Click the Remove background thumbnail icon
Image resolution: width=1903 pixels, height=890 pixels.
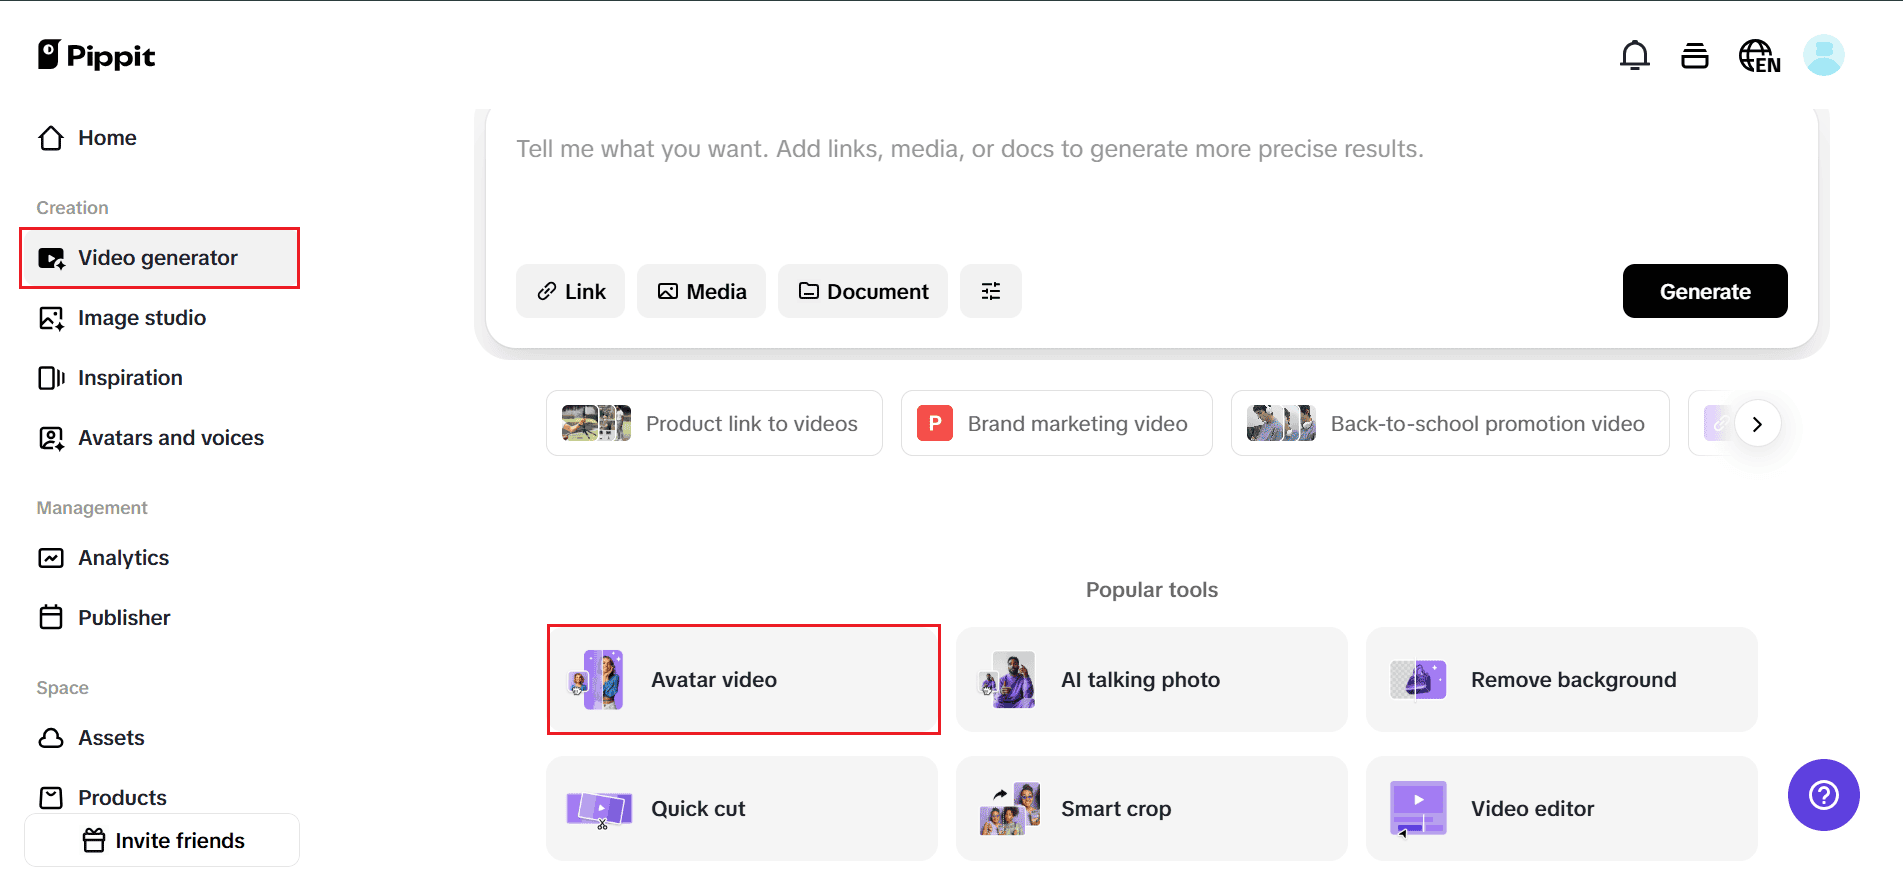[1418, 680]
